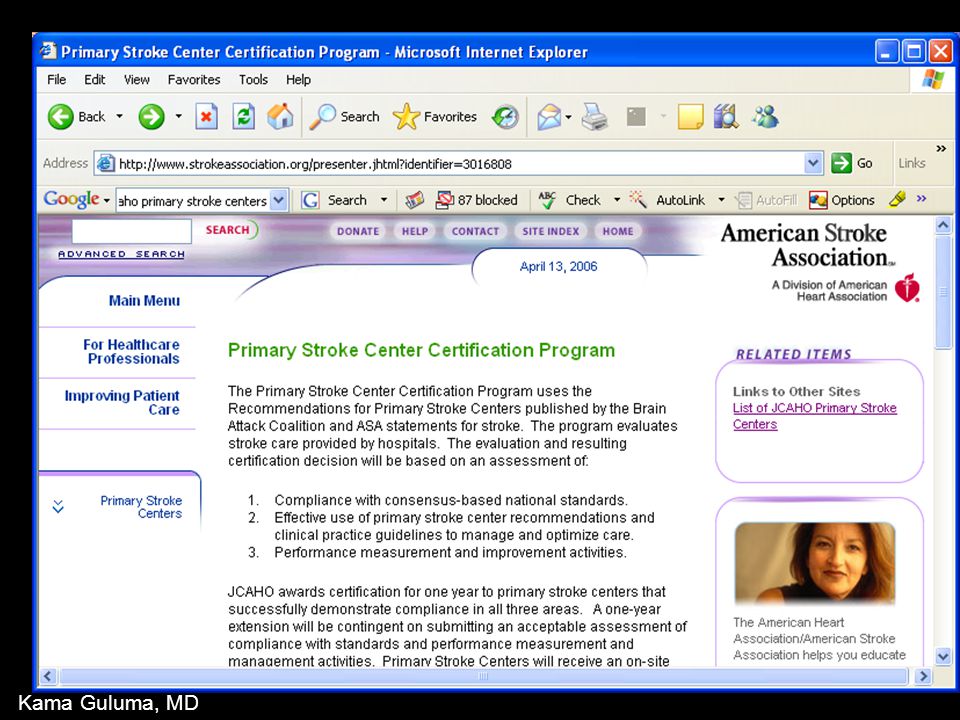Viewport: 960px width, 720px height.
Task: Open the Research books icon
Action: 726,116
